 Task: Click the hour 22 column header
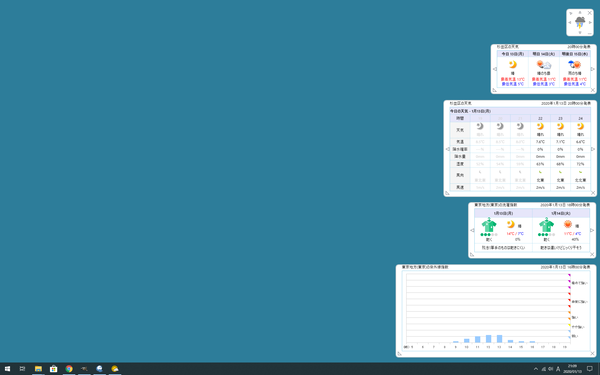540,119
